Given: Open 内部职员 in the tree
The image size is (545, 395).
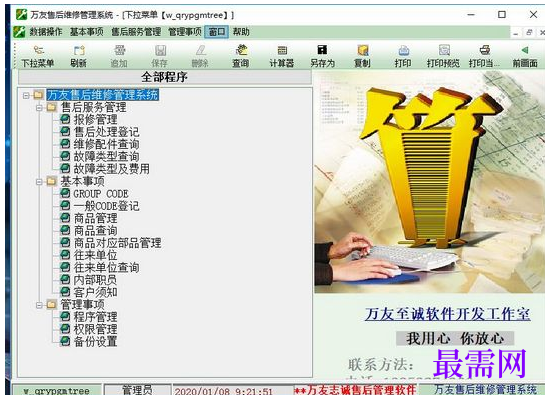Looking at the screenshot, I should (95, 280).
